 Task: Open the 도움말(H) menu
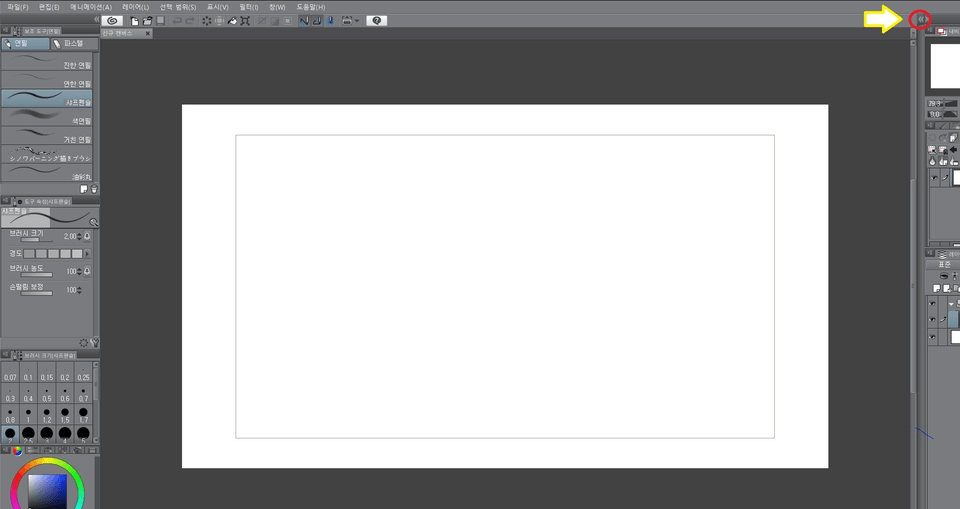point(310,7)
